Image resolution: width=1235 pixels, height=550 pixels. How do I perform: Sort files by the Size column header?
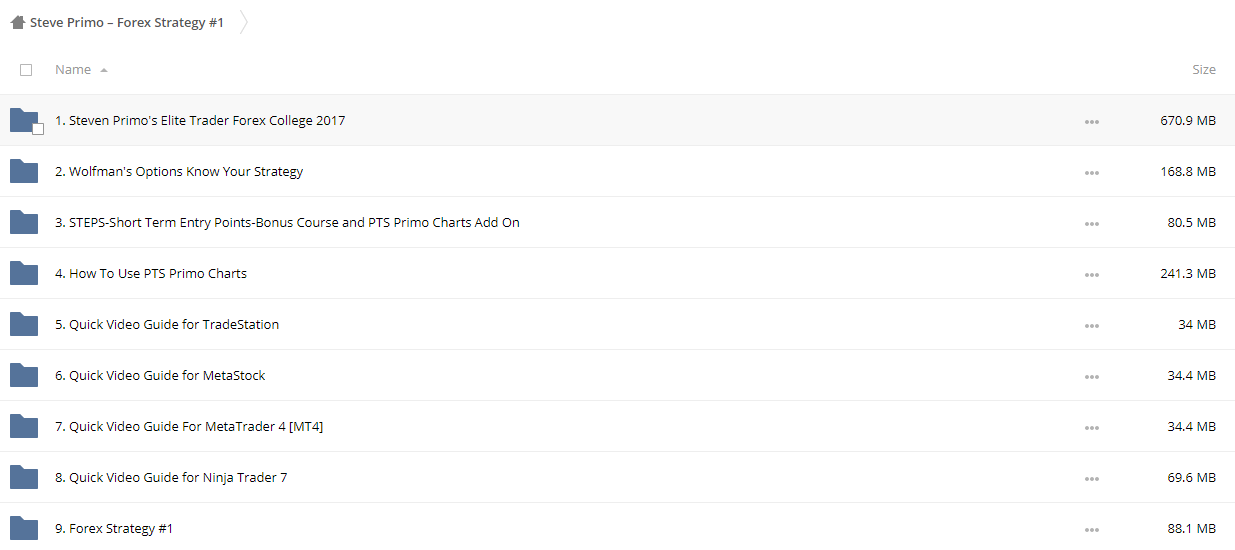click(x=1204, y=70)
